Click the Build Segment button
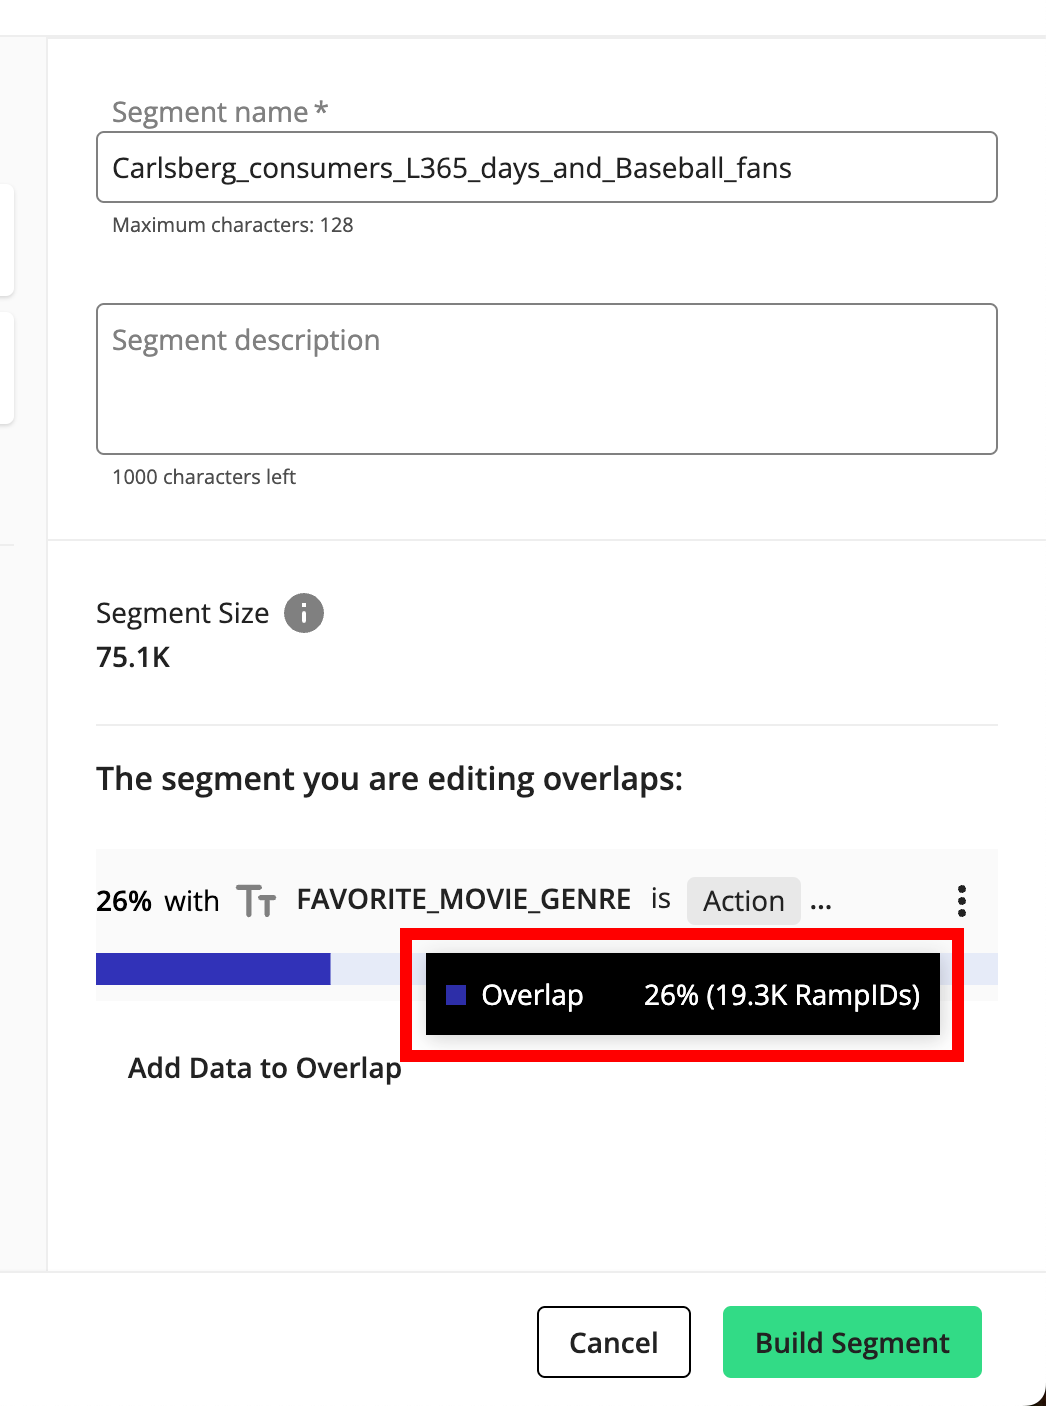The width and height of the screenshot is (1046, 1406). (852, 1342)
